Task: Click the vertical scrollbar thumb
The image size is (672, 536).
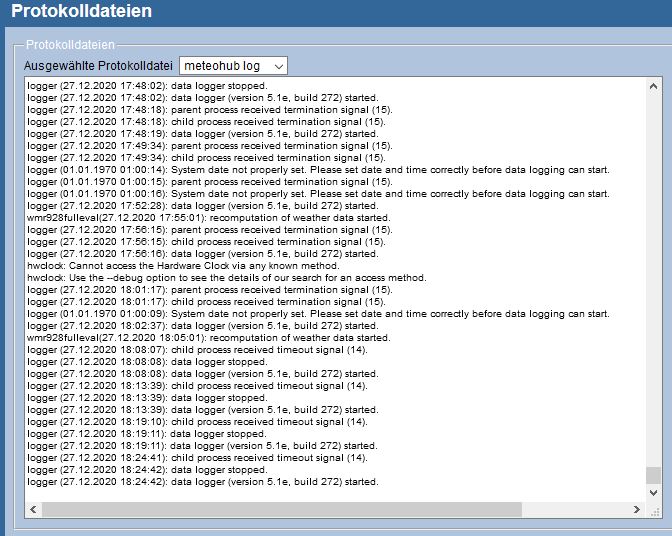Action: [x=653, y=474]
